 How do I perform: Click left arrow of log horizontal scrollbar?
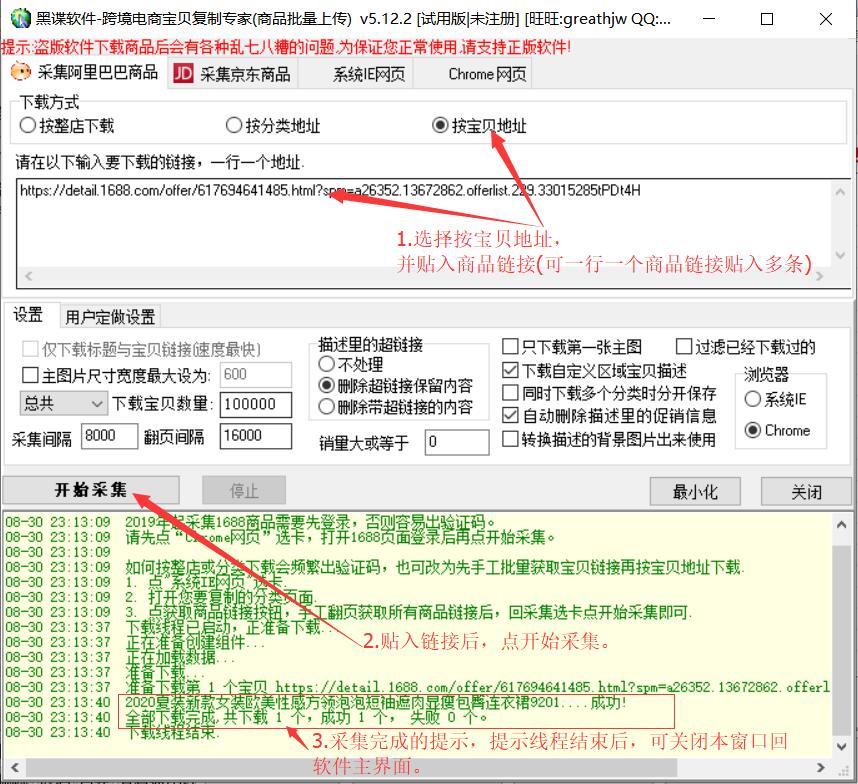(15, 767)
